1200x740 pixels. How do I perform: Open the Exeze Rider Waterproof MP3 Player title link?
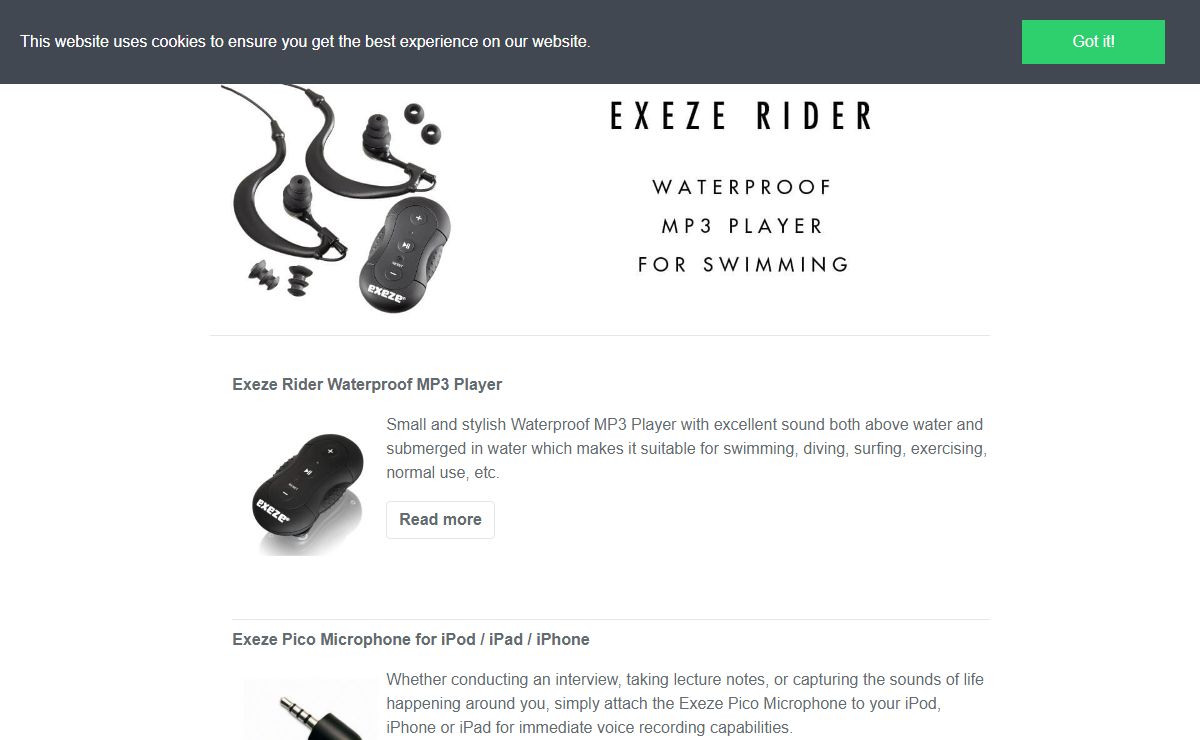click(x=367, y=384)
